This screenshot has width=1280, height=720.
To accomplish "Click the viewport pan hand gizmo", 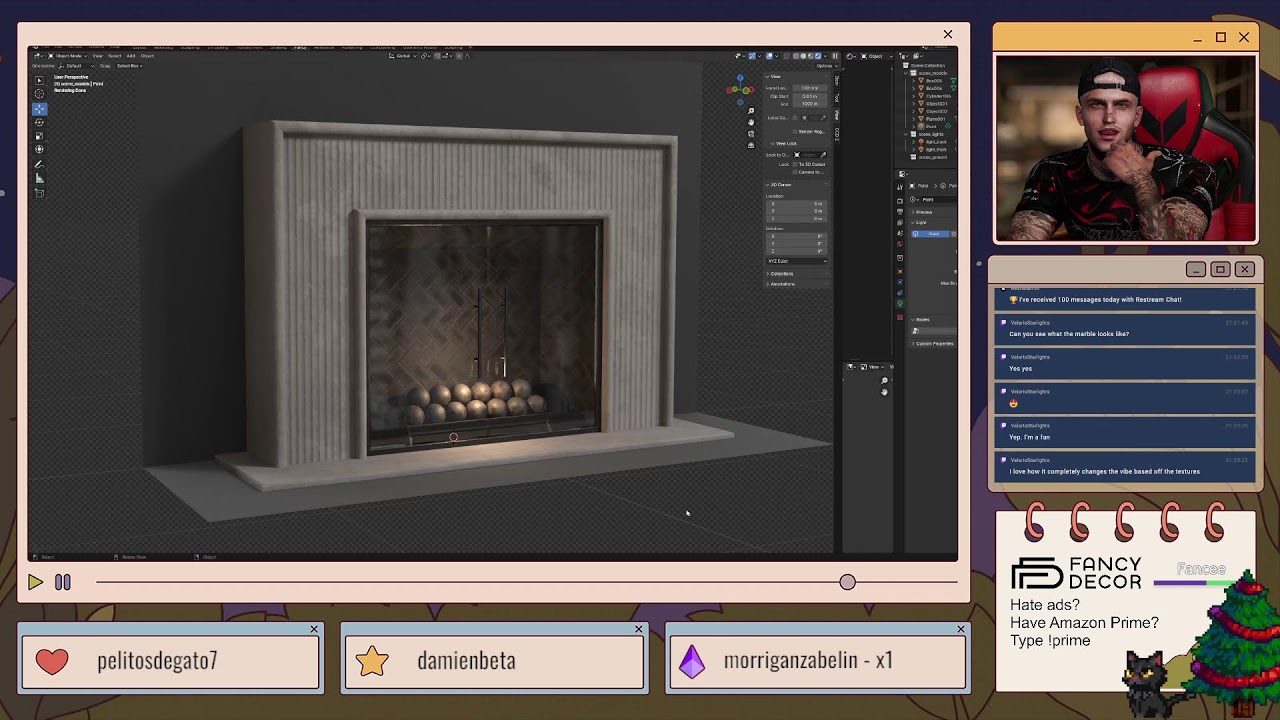I will tap(751, 122).
